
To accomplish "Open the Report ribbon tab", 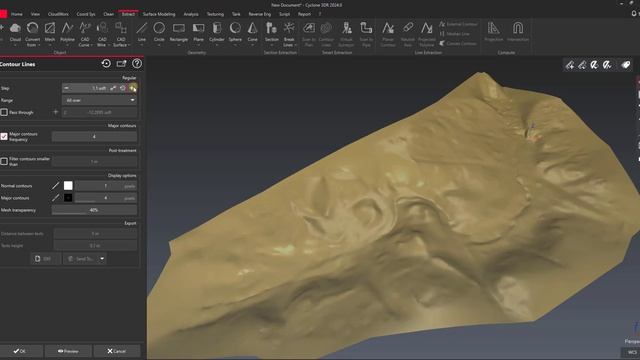I will coord(304,14).
